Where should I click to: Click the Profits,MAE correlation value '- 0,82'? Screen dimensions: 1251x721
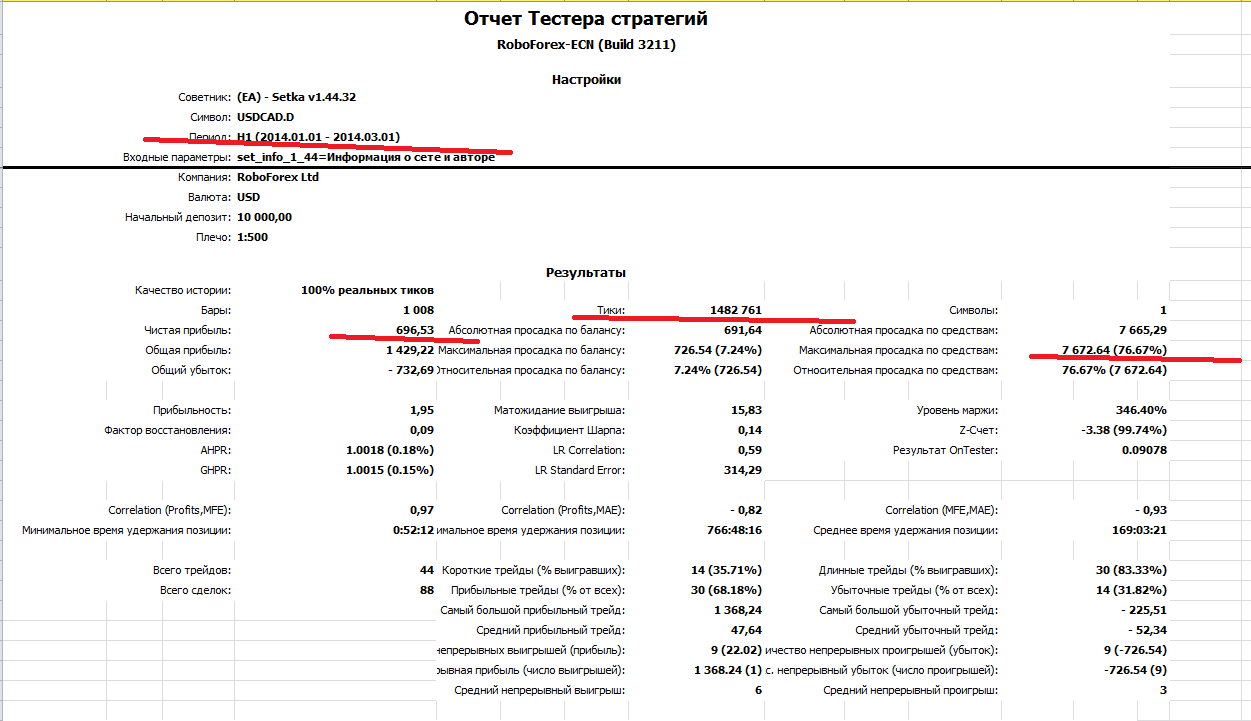point(748,510)
